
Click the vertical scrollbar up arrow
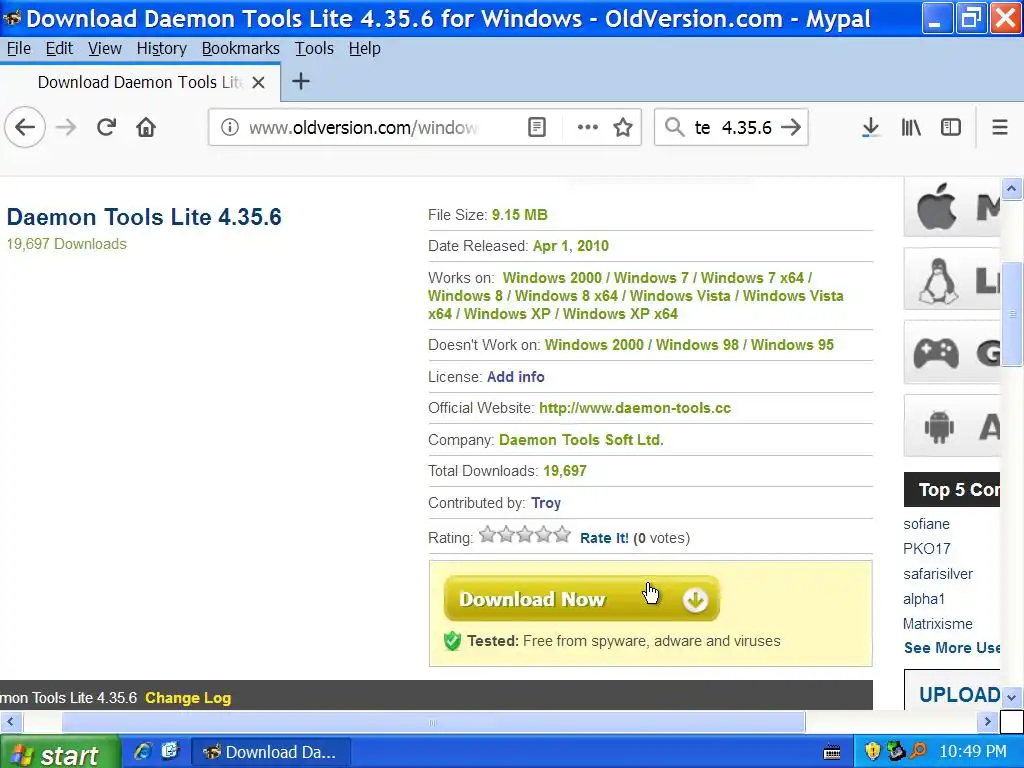coord(1012,189)
